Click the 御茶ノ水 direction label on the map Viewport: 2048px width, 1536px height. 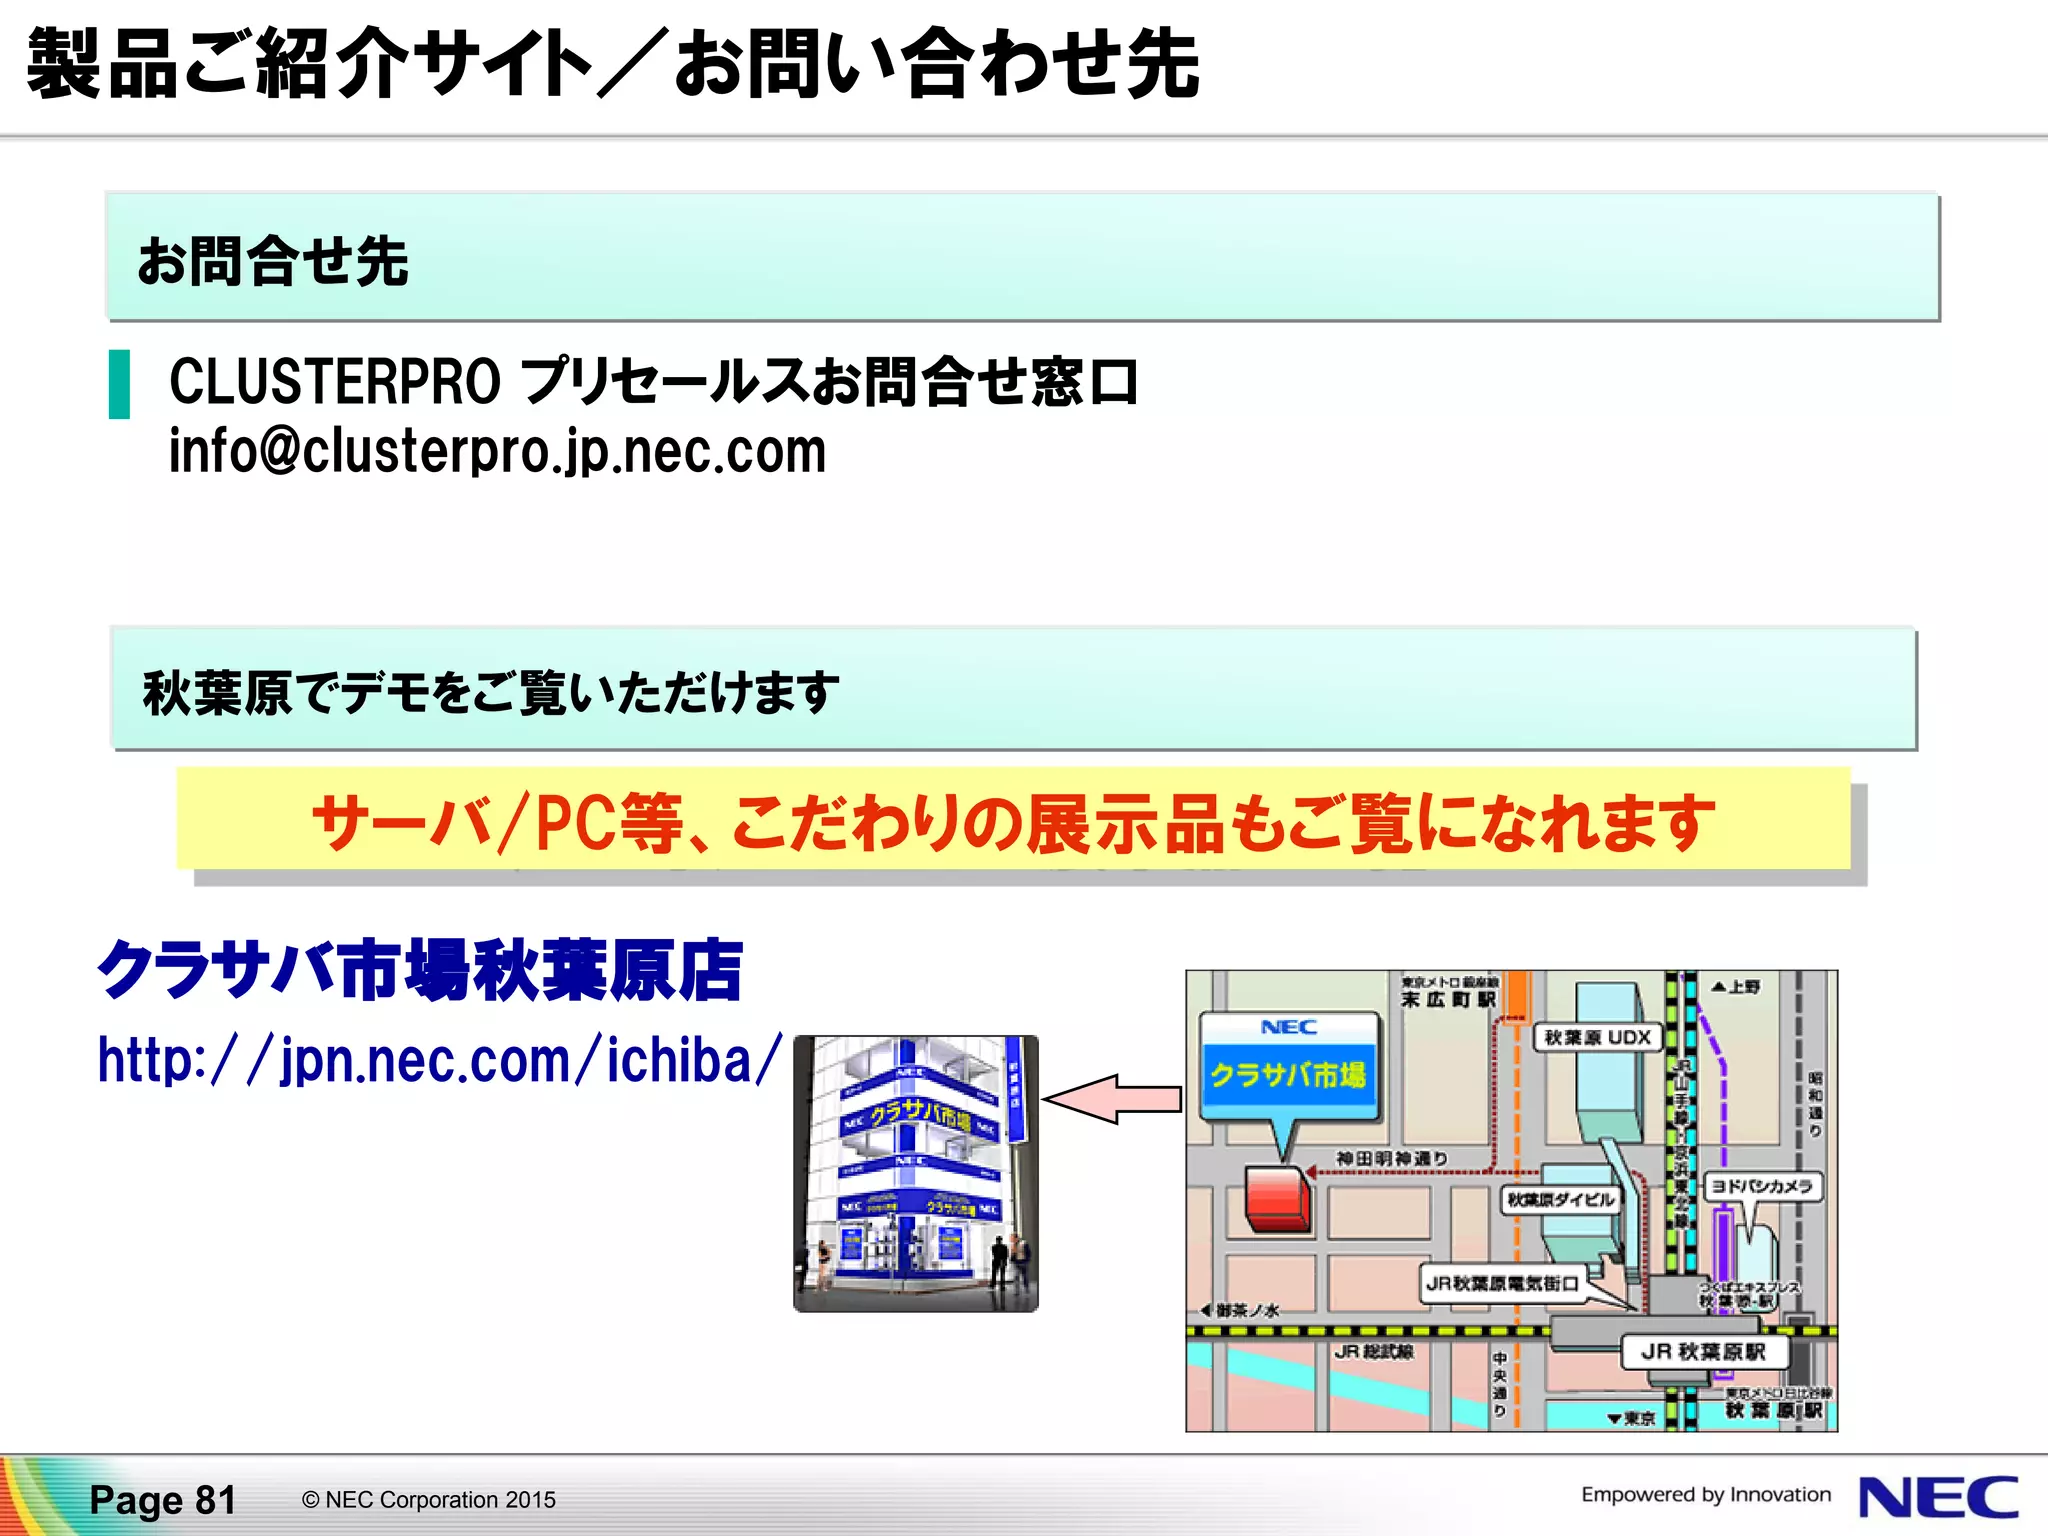tap(1240, 1310)
